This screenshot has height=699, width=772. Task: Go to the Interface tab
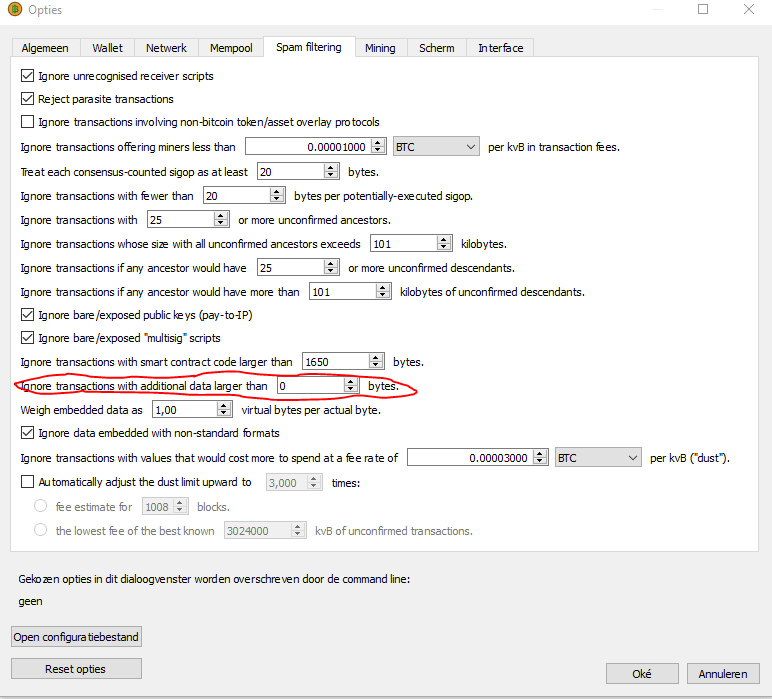[x=500, y=48]
